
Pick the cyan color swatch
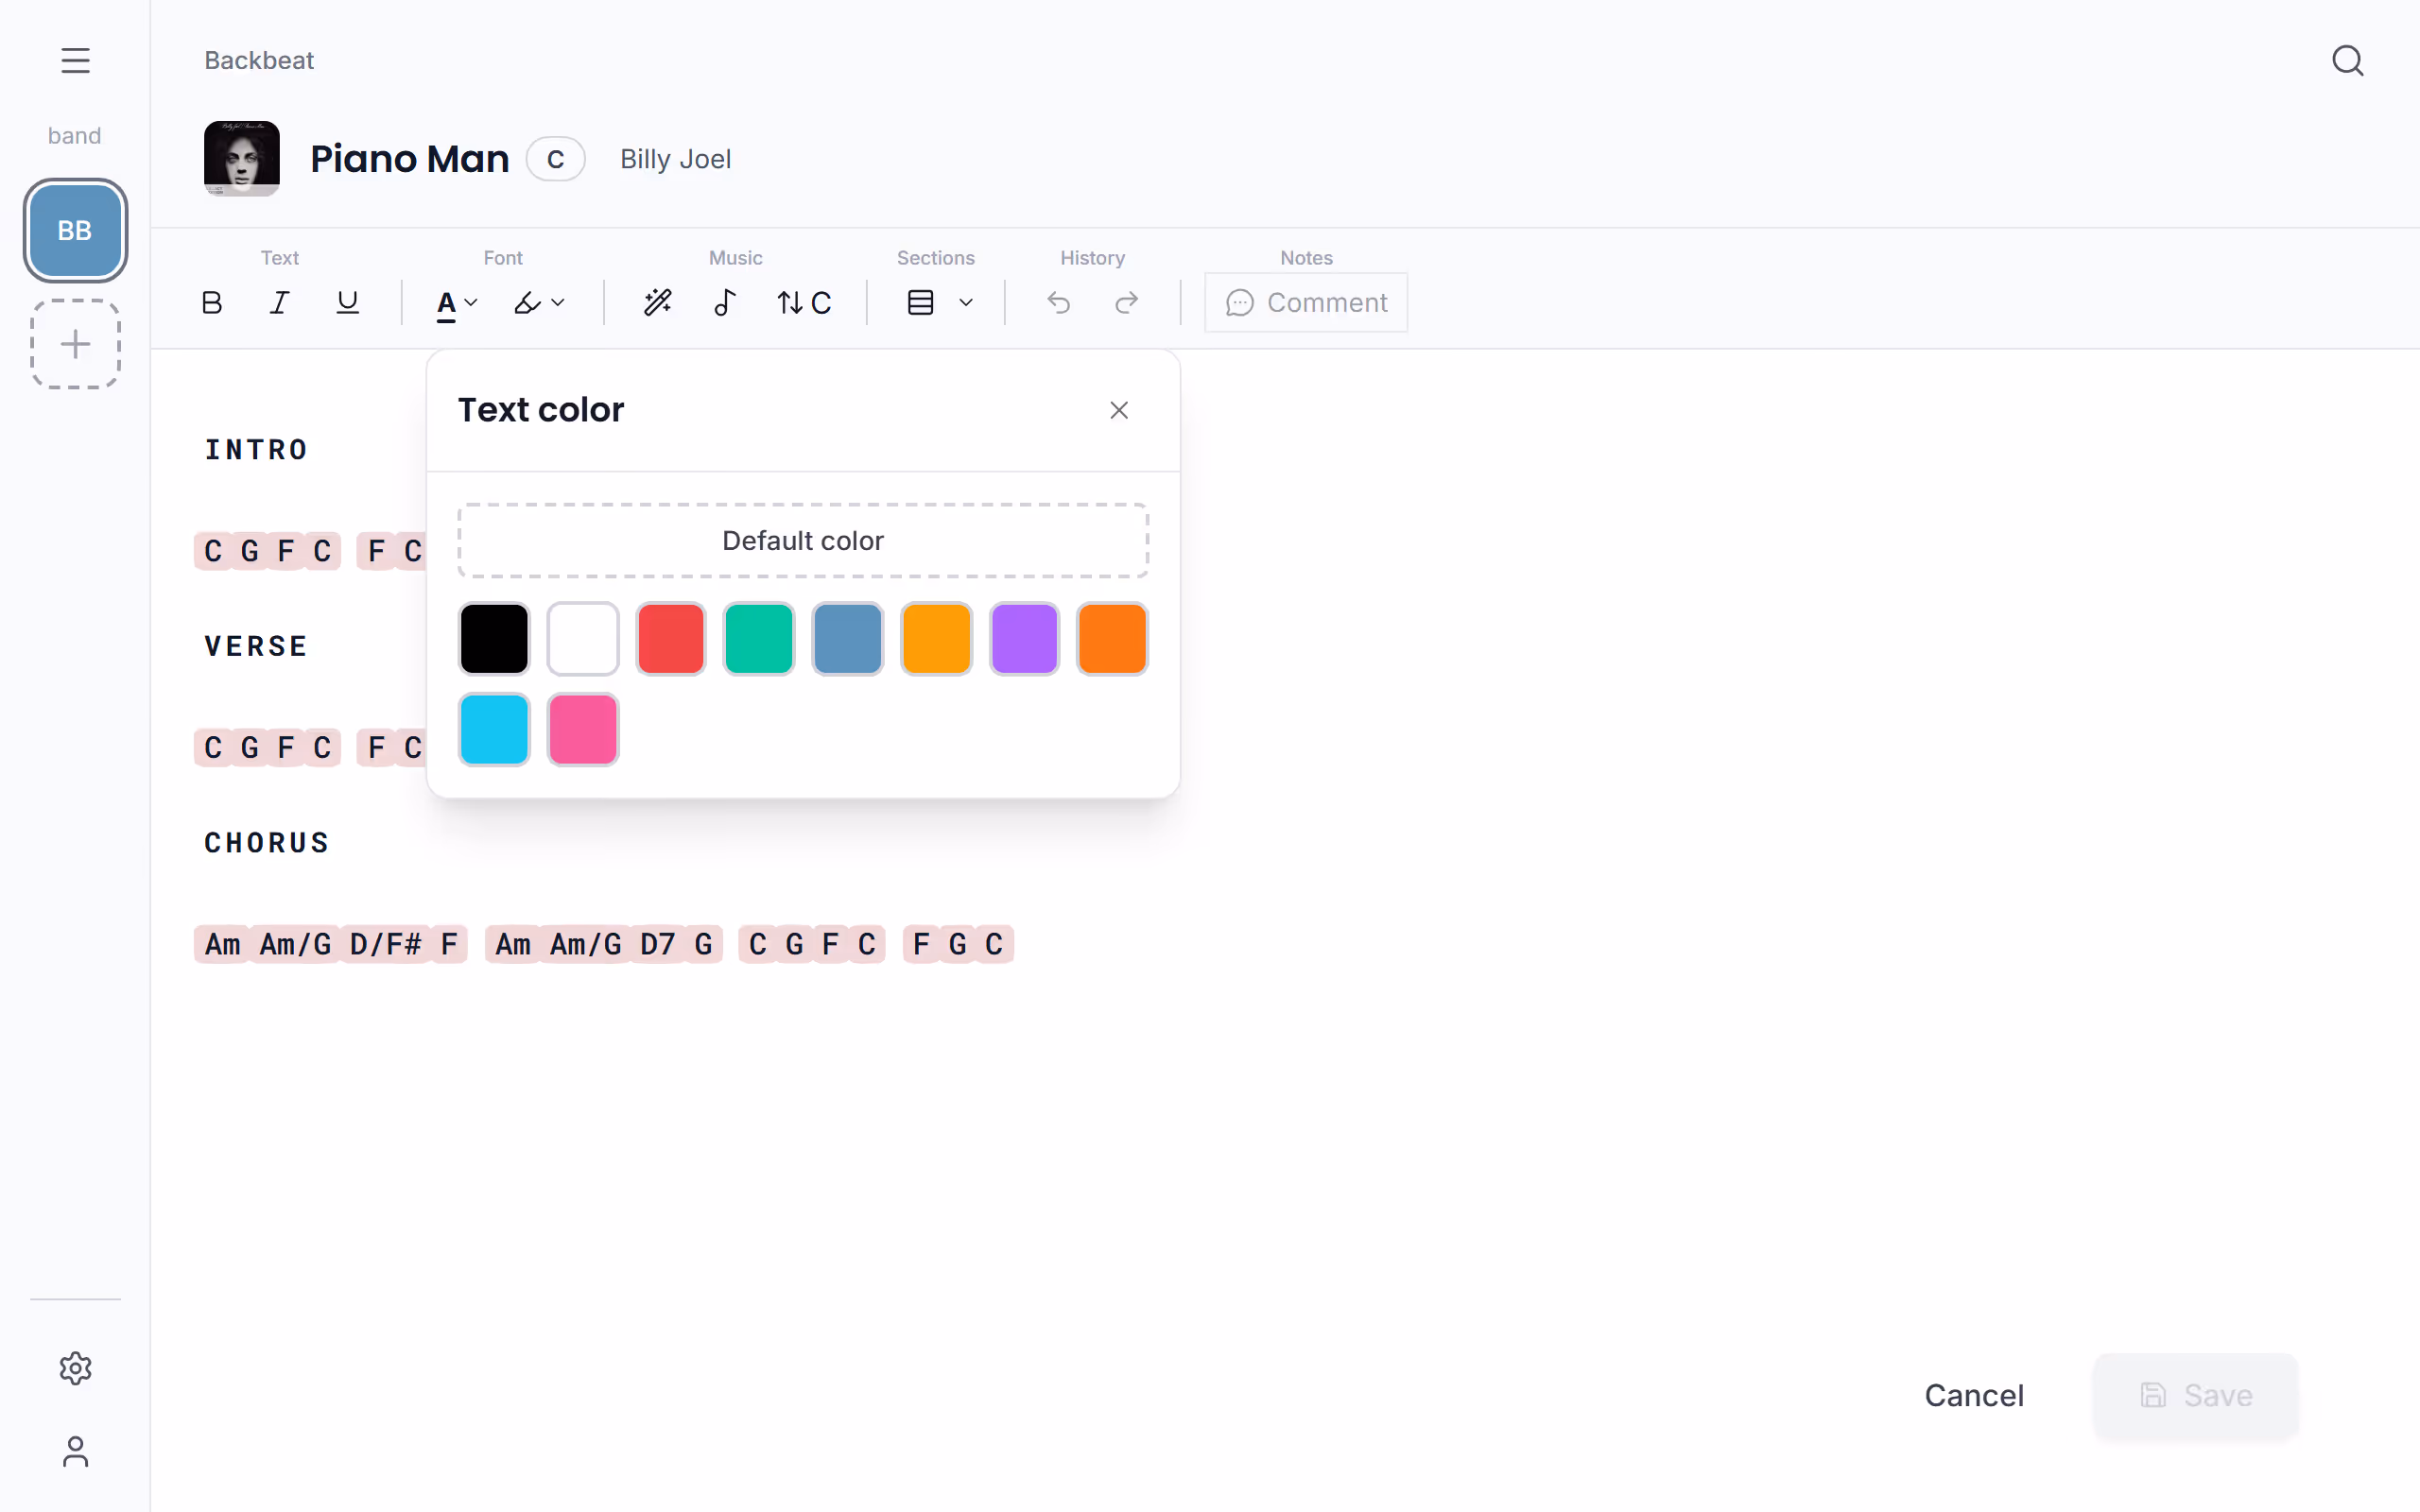pyautogui.click(x=494, y=729)
